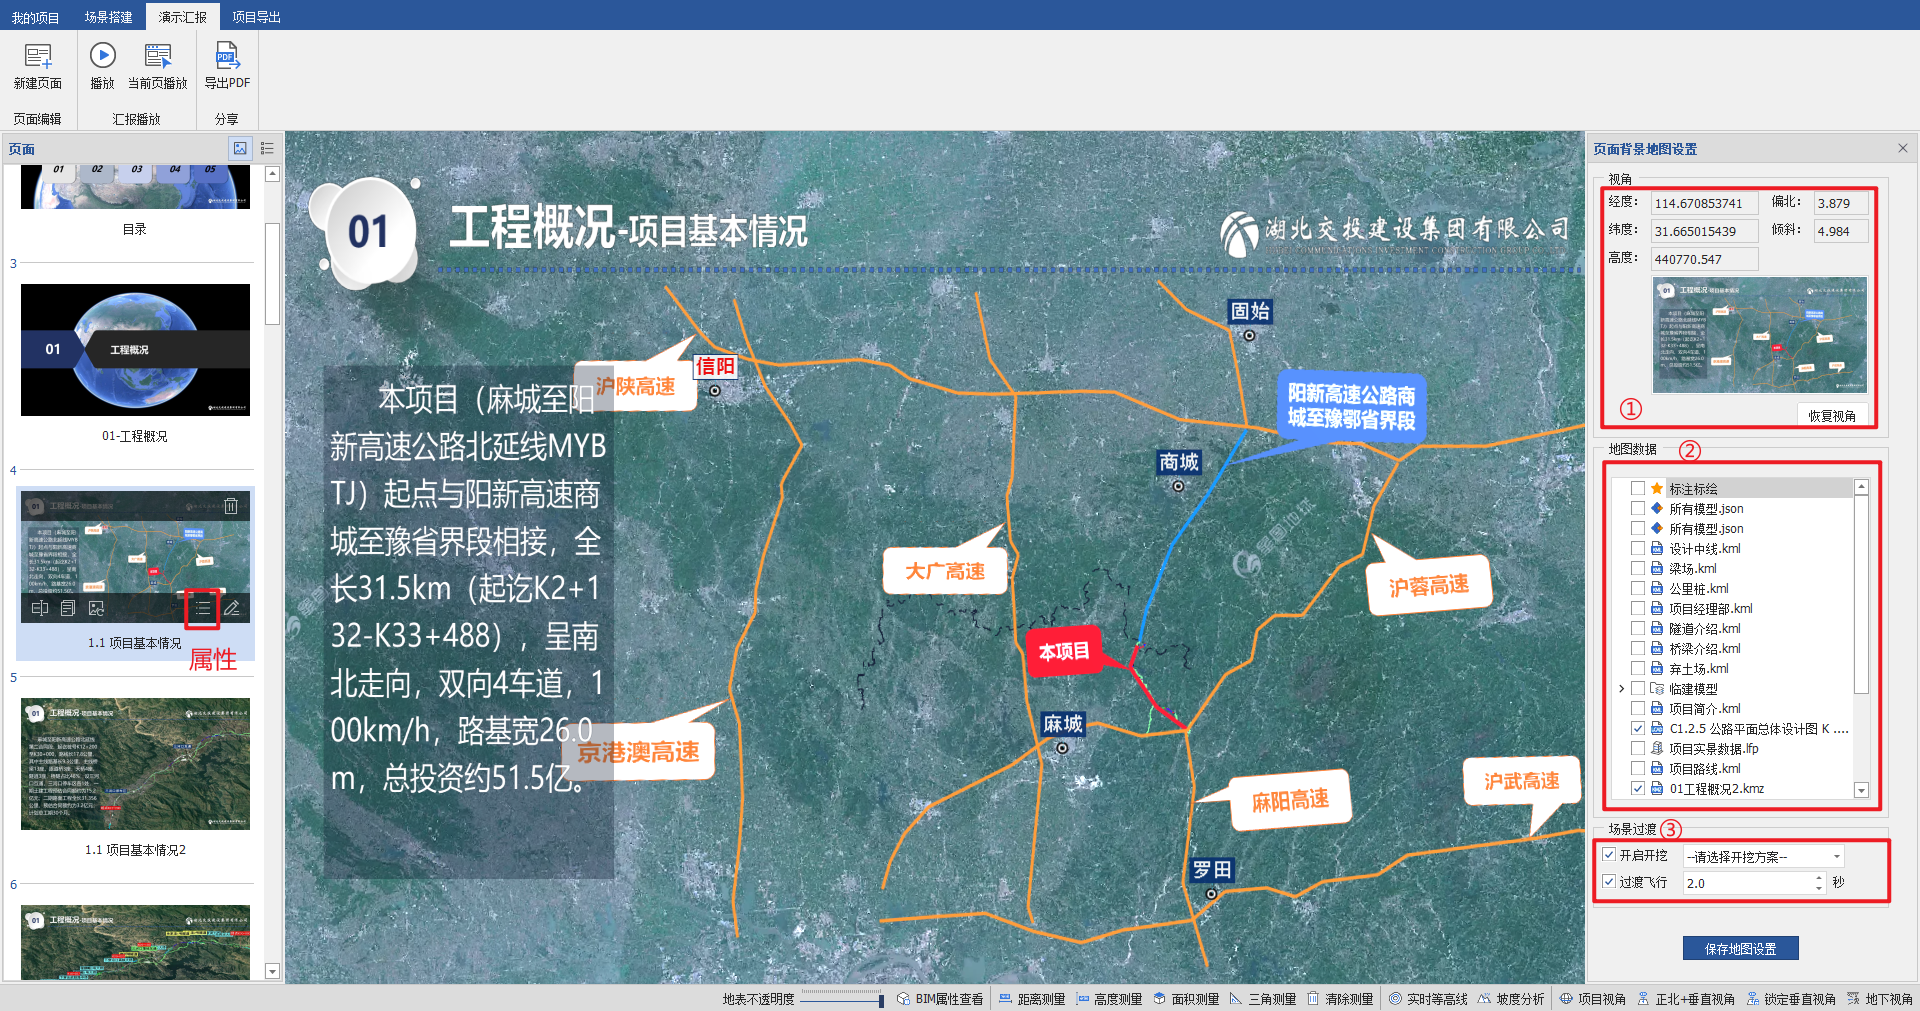Increase the 过渡飞行 seconds with the spinner
Image resolution: width=1920 pixels, height=1011 pixels.
point(1819,878)
